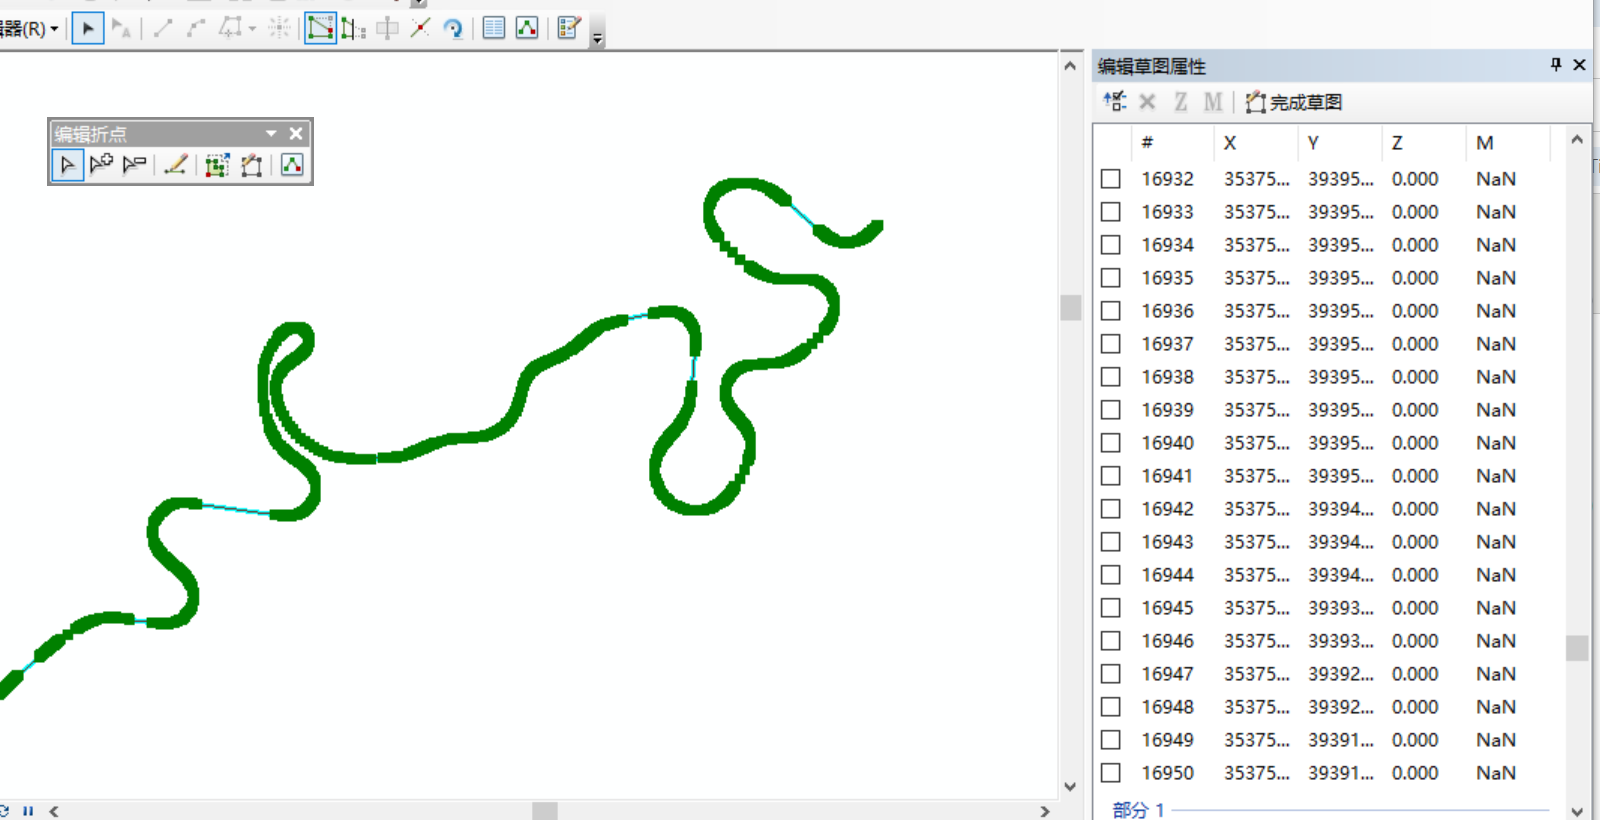Click the vertex table scrollbar thumb
The image size is (1600, 820).
[1577, 648]
